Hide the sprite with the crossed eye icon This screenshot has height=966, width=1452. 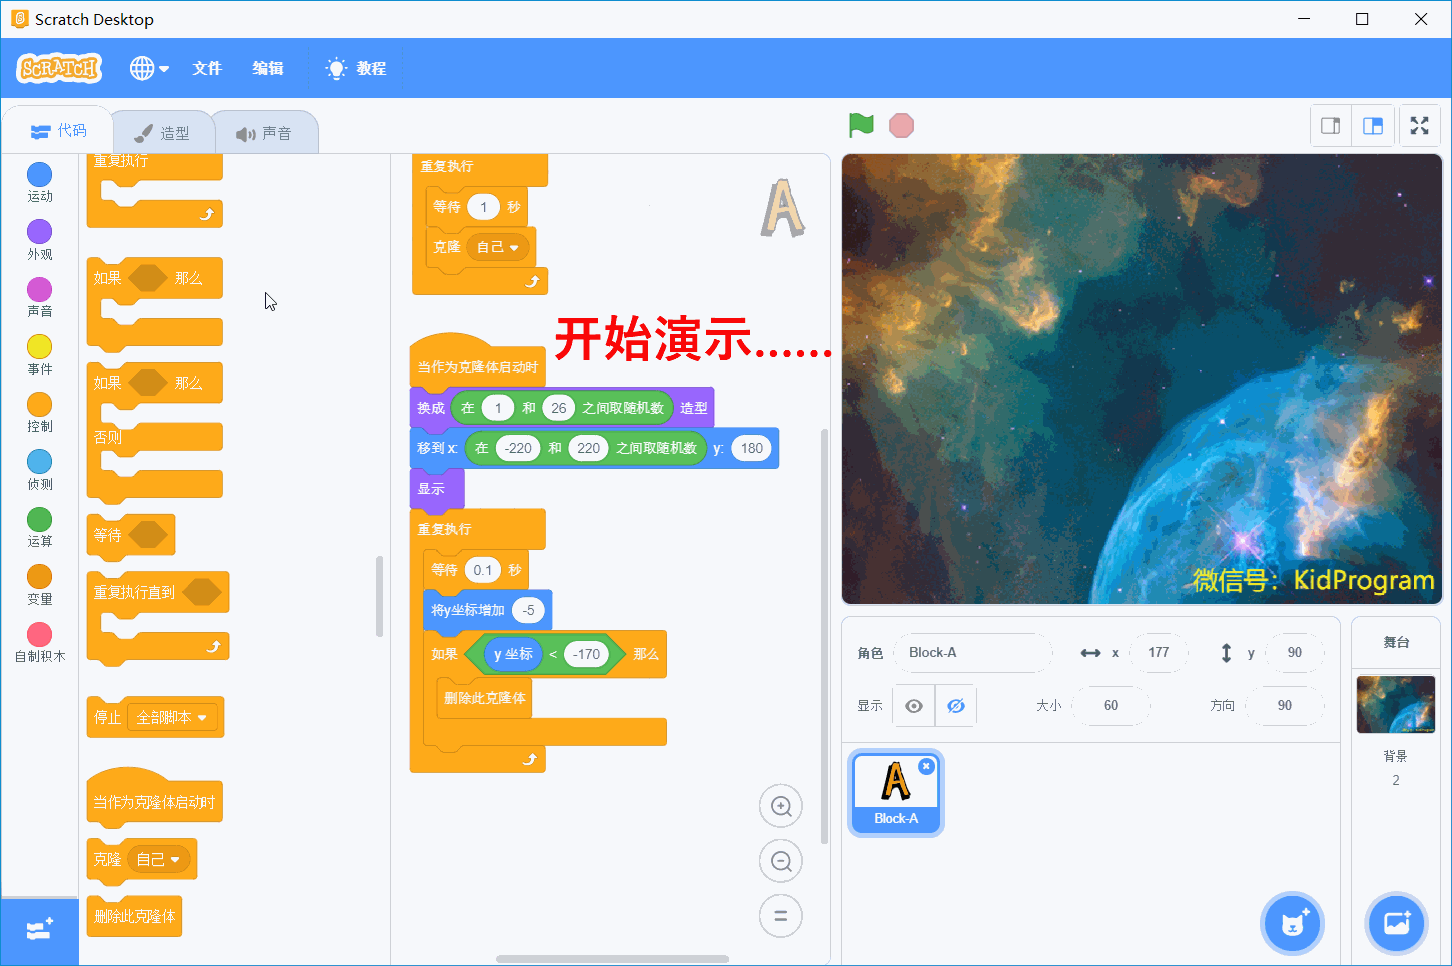point(956,706)
